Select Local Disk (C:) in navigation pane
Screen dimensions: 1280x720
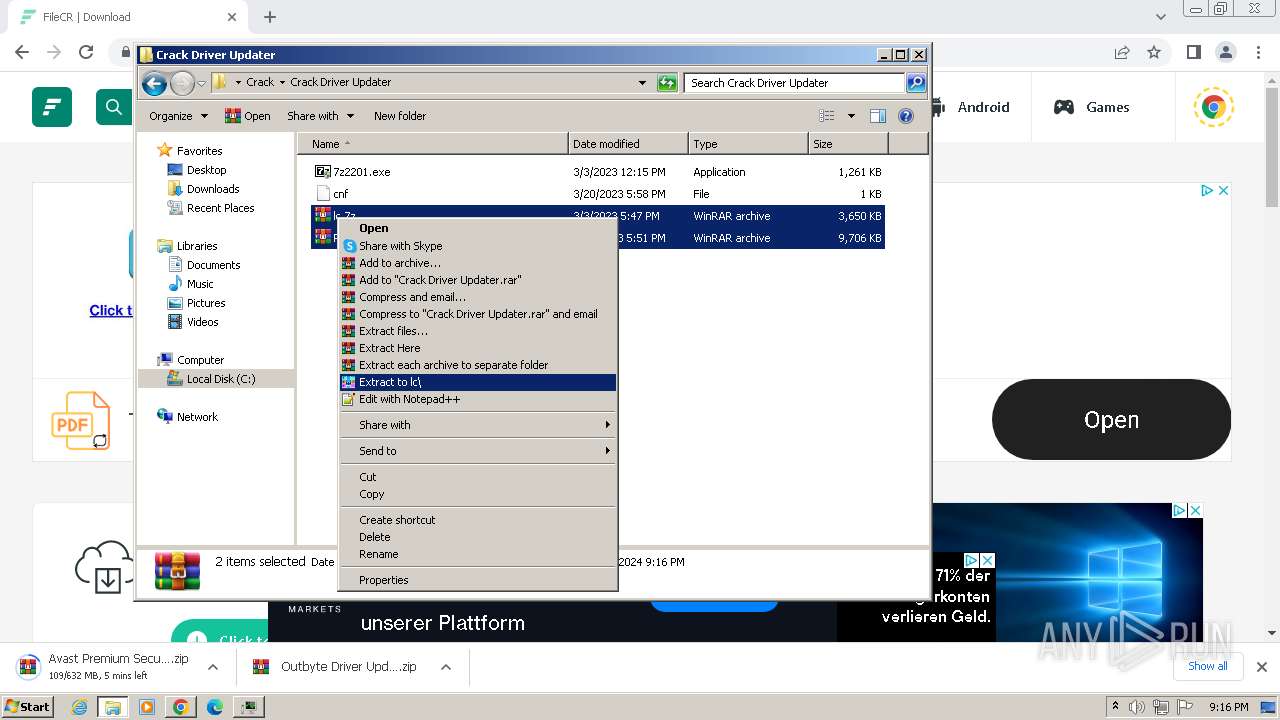(x=221, y=379)
